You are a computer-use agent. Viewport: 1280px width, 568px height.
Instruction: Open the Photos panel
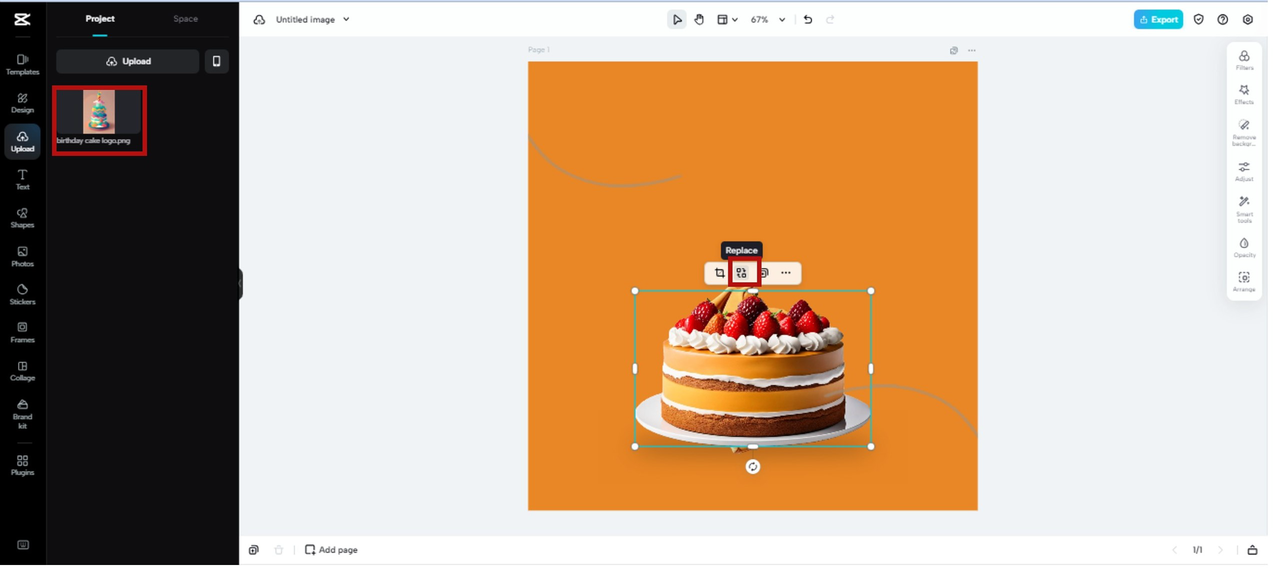(22, 257)
